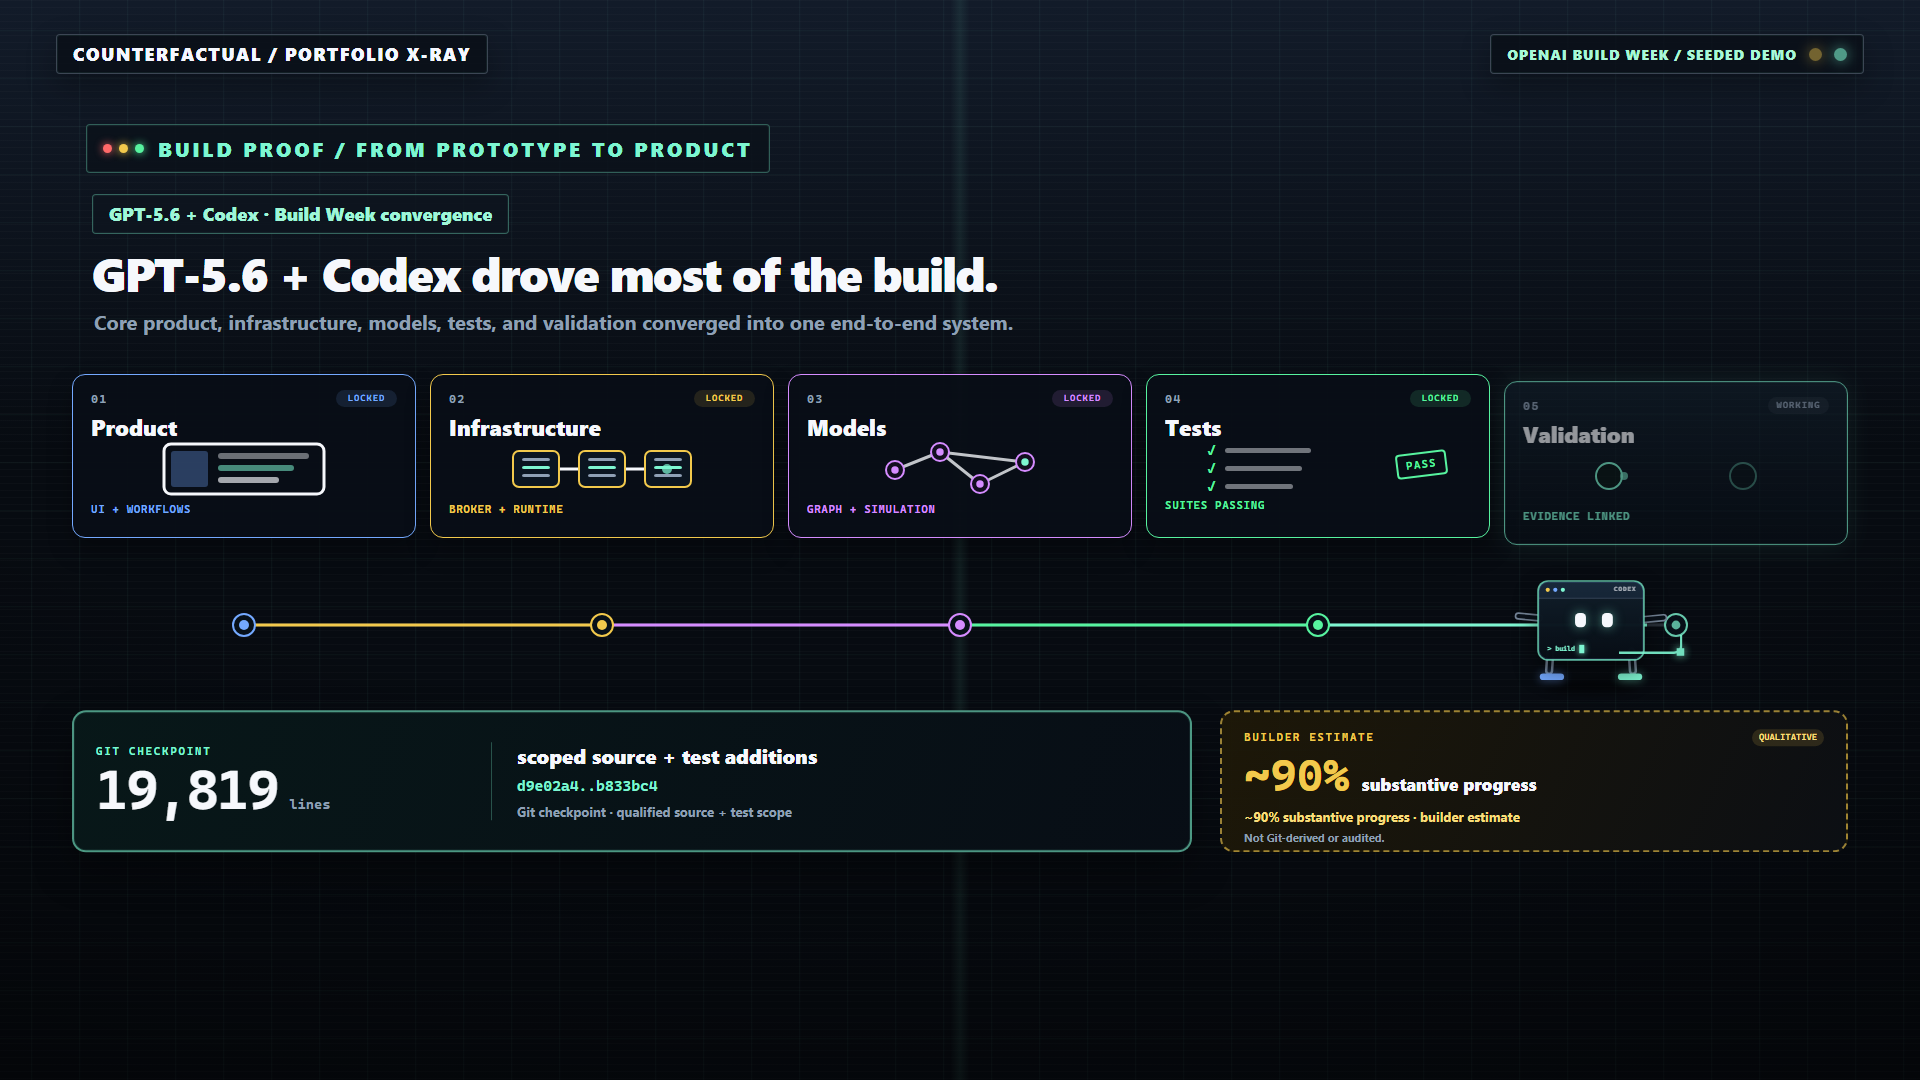
Task: Click the GIT CHECKPOINT label
Action: pos(153,751)
